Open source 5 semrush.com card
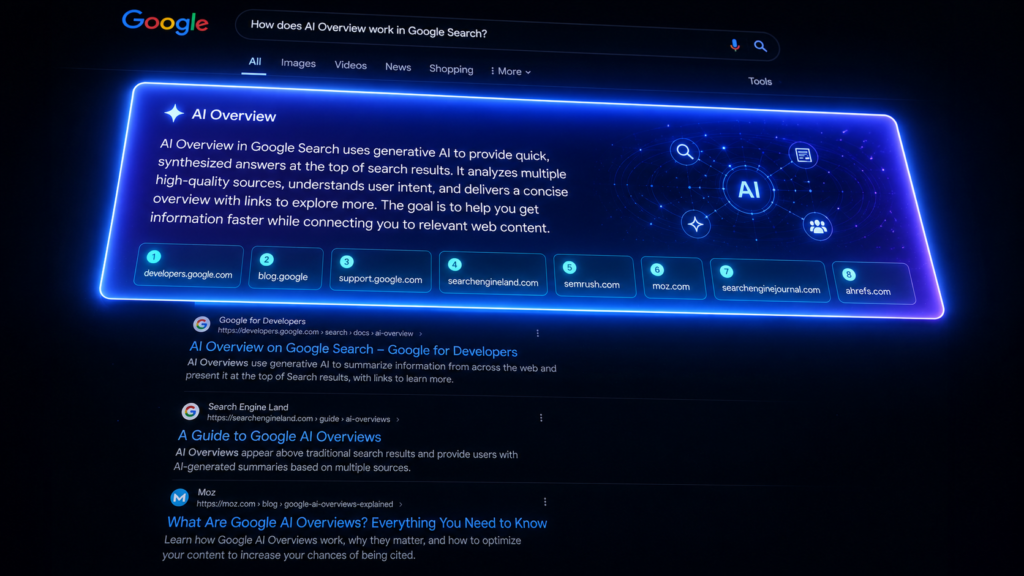 click(x=594, y=276)
